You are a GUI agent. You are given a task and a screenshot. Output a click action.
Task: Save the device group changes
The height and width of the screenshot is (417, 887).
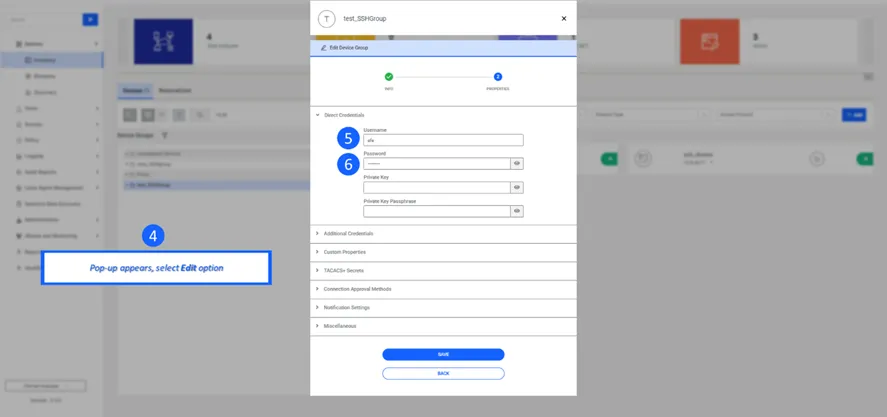coord(443,355)
